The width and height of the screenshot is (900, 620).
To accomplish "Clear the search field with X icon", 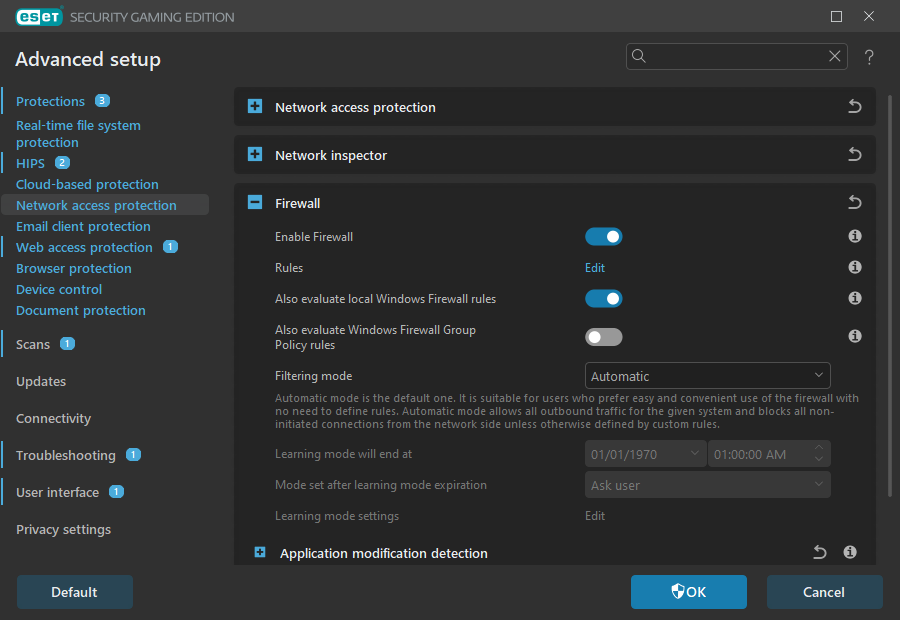I will coord(835,56).
